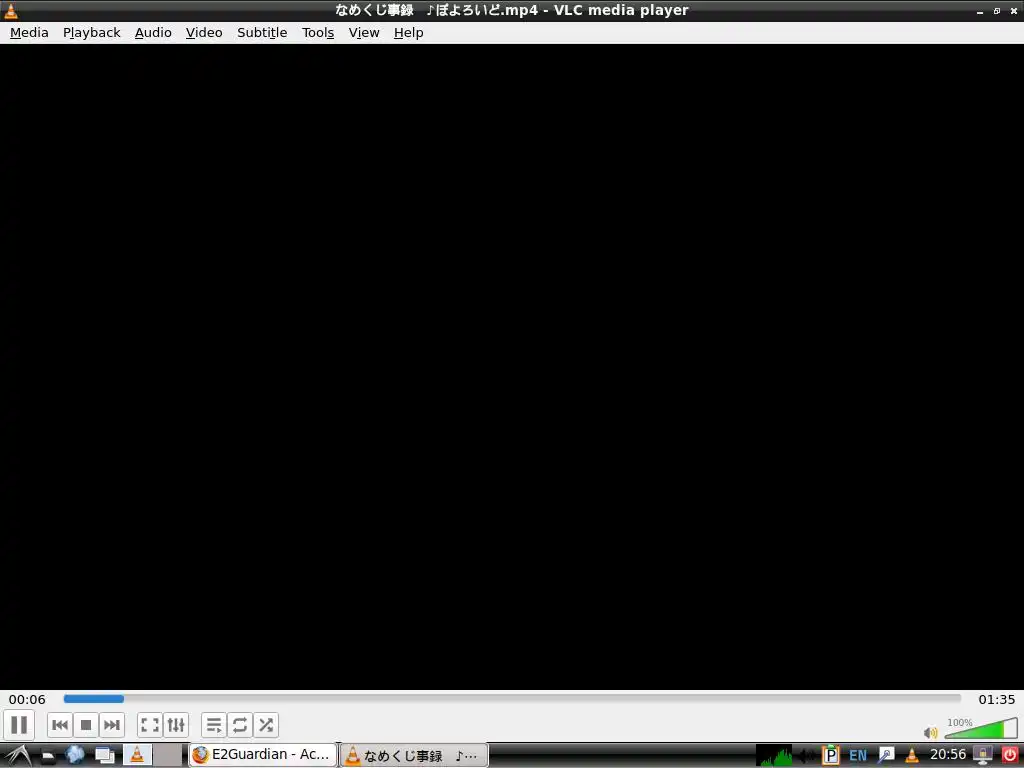Show extended settings equalizer icon
This screenshot has width=1024, height=768.
click(x=176, y=725)
